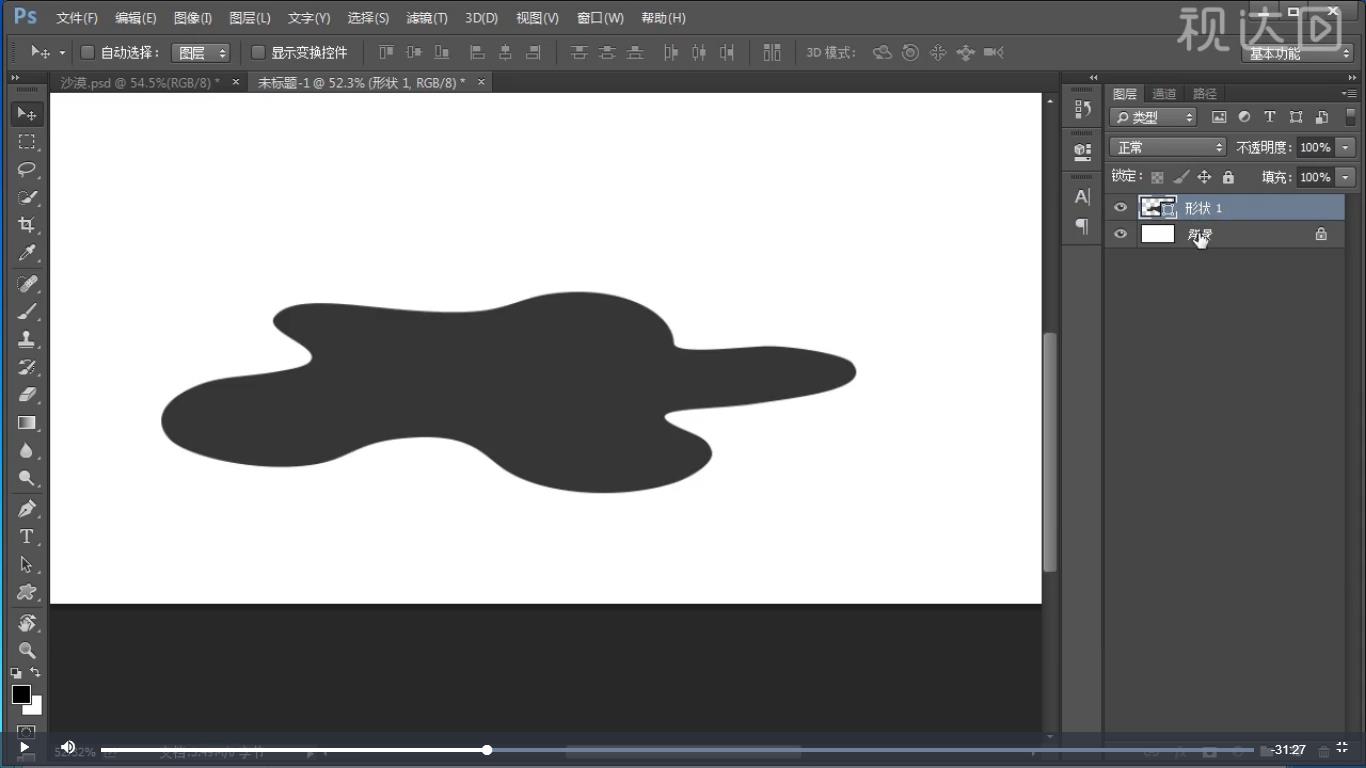Image resolution: width=1366 pixels, height=768 pixels.
Task: Enable the 自动选择 checkbox
Action: pyautogui.click(x=87, y=52)
